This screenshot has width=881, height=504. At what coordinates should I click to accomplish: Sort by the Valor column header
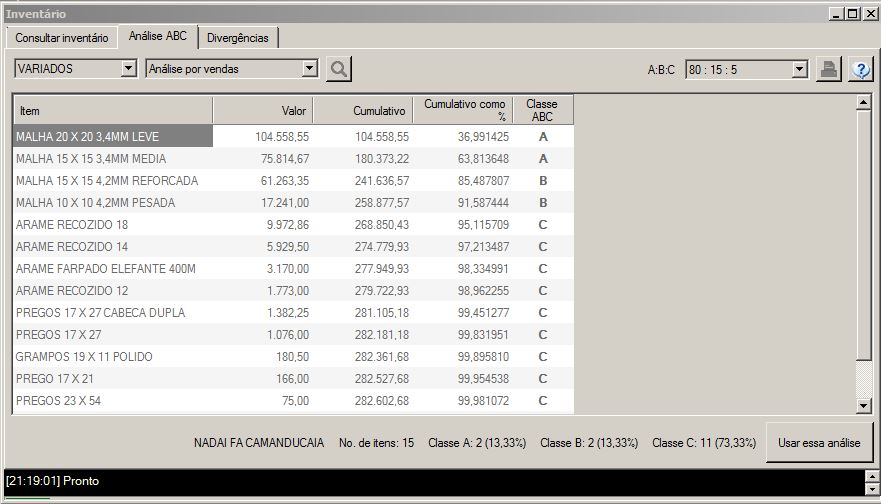[x=263, y=110]
